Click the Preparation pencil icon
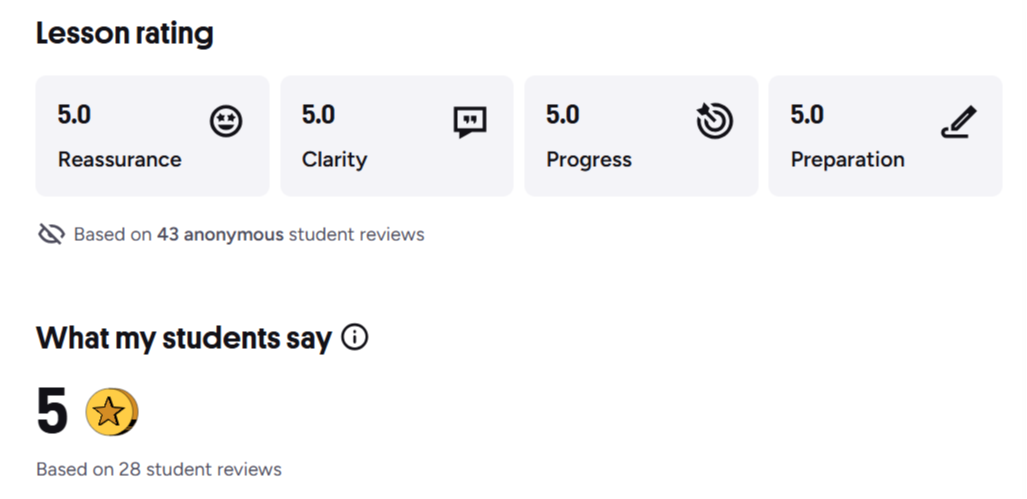 tap(958, 122)
